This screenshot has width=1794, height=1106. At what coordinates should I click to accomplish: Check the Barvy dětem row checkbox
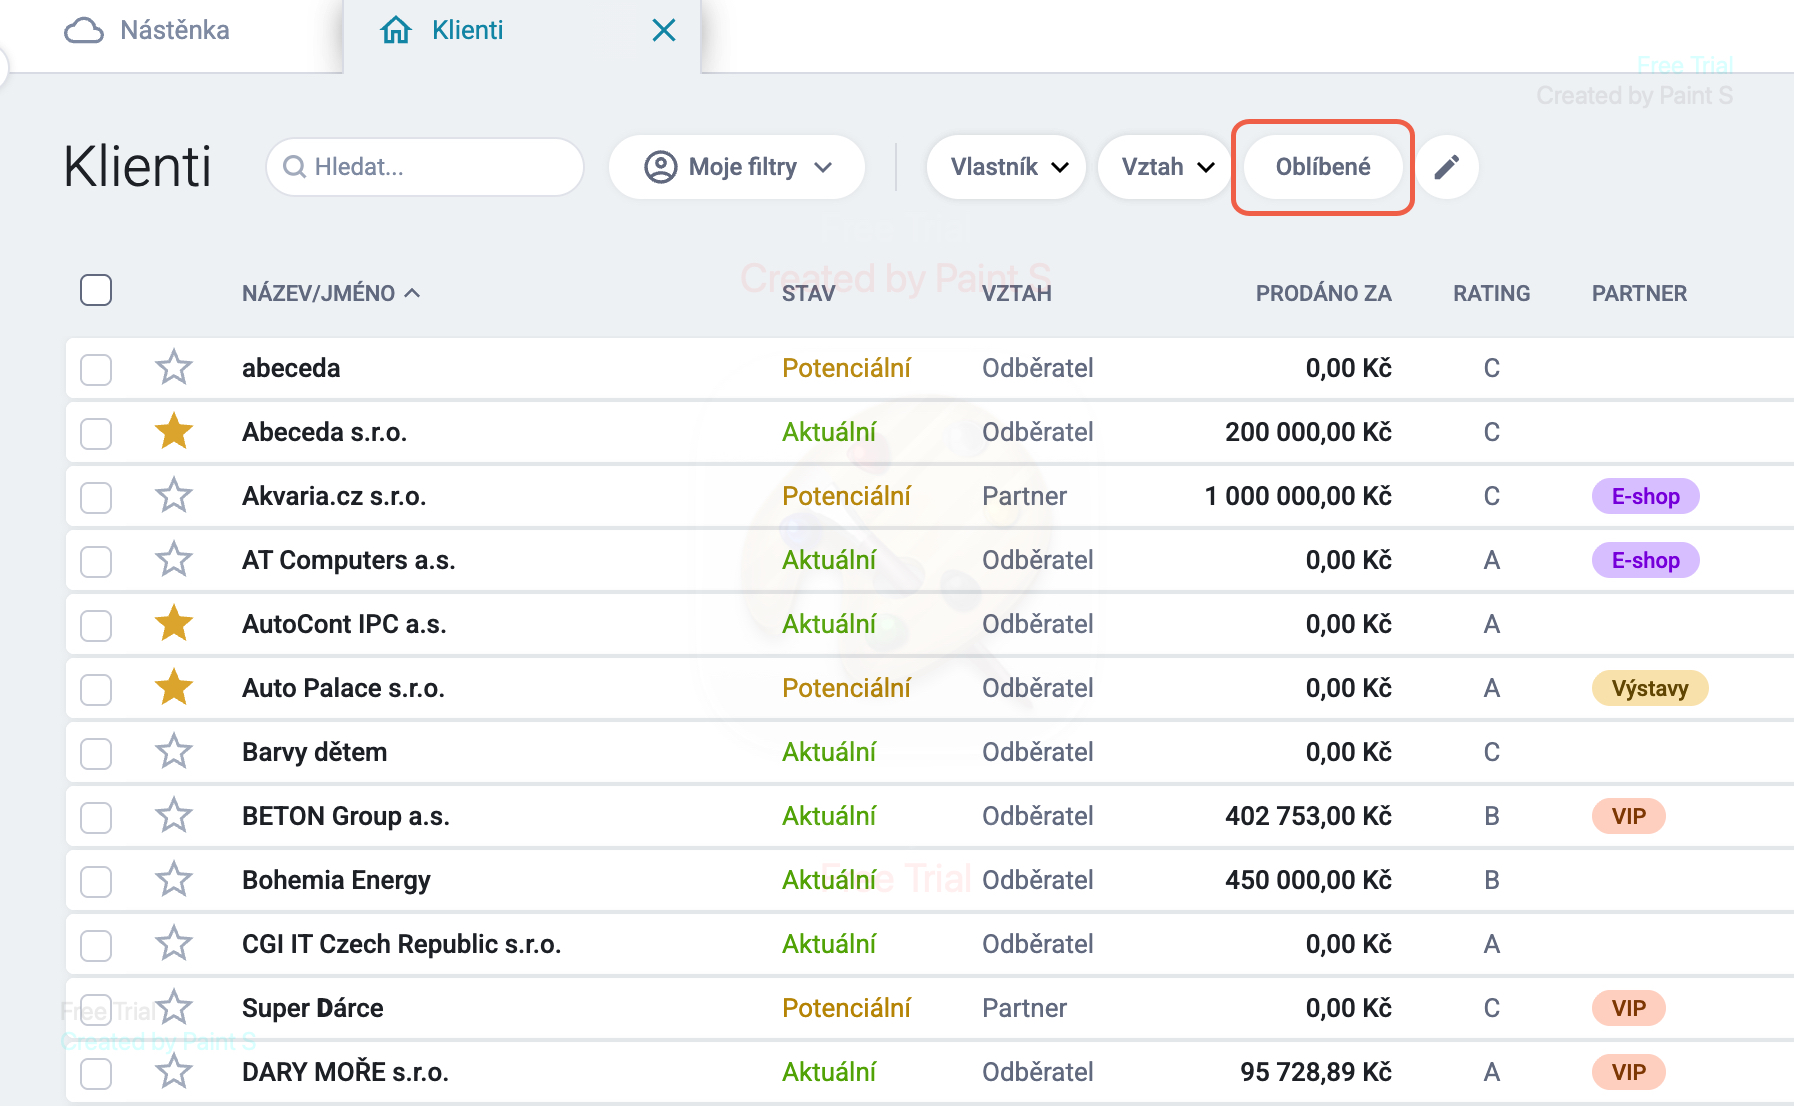click(96, 753)
